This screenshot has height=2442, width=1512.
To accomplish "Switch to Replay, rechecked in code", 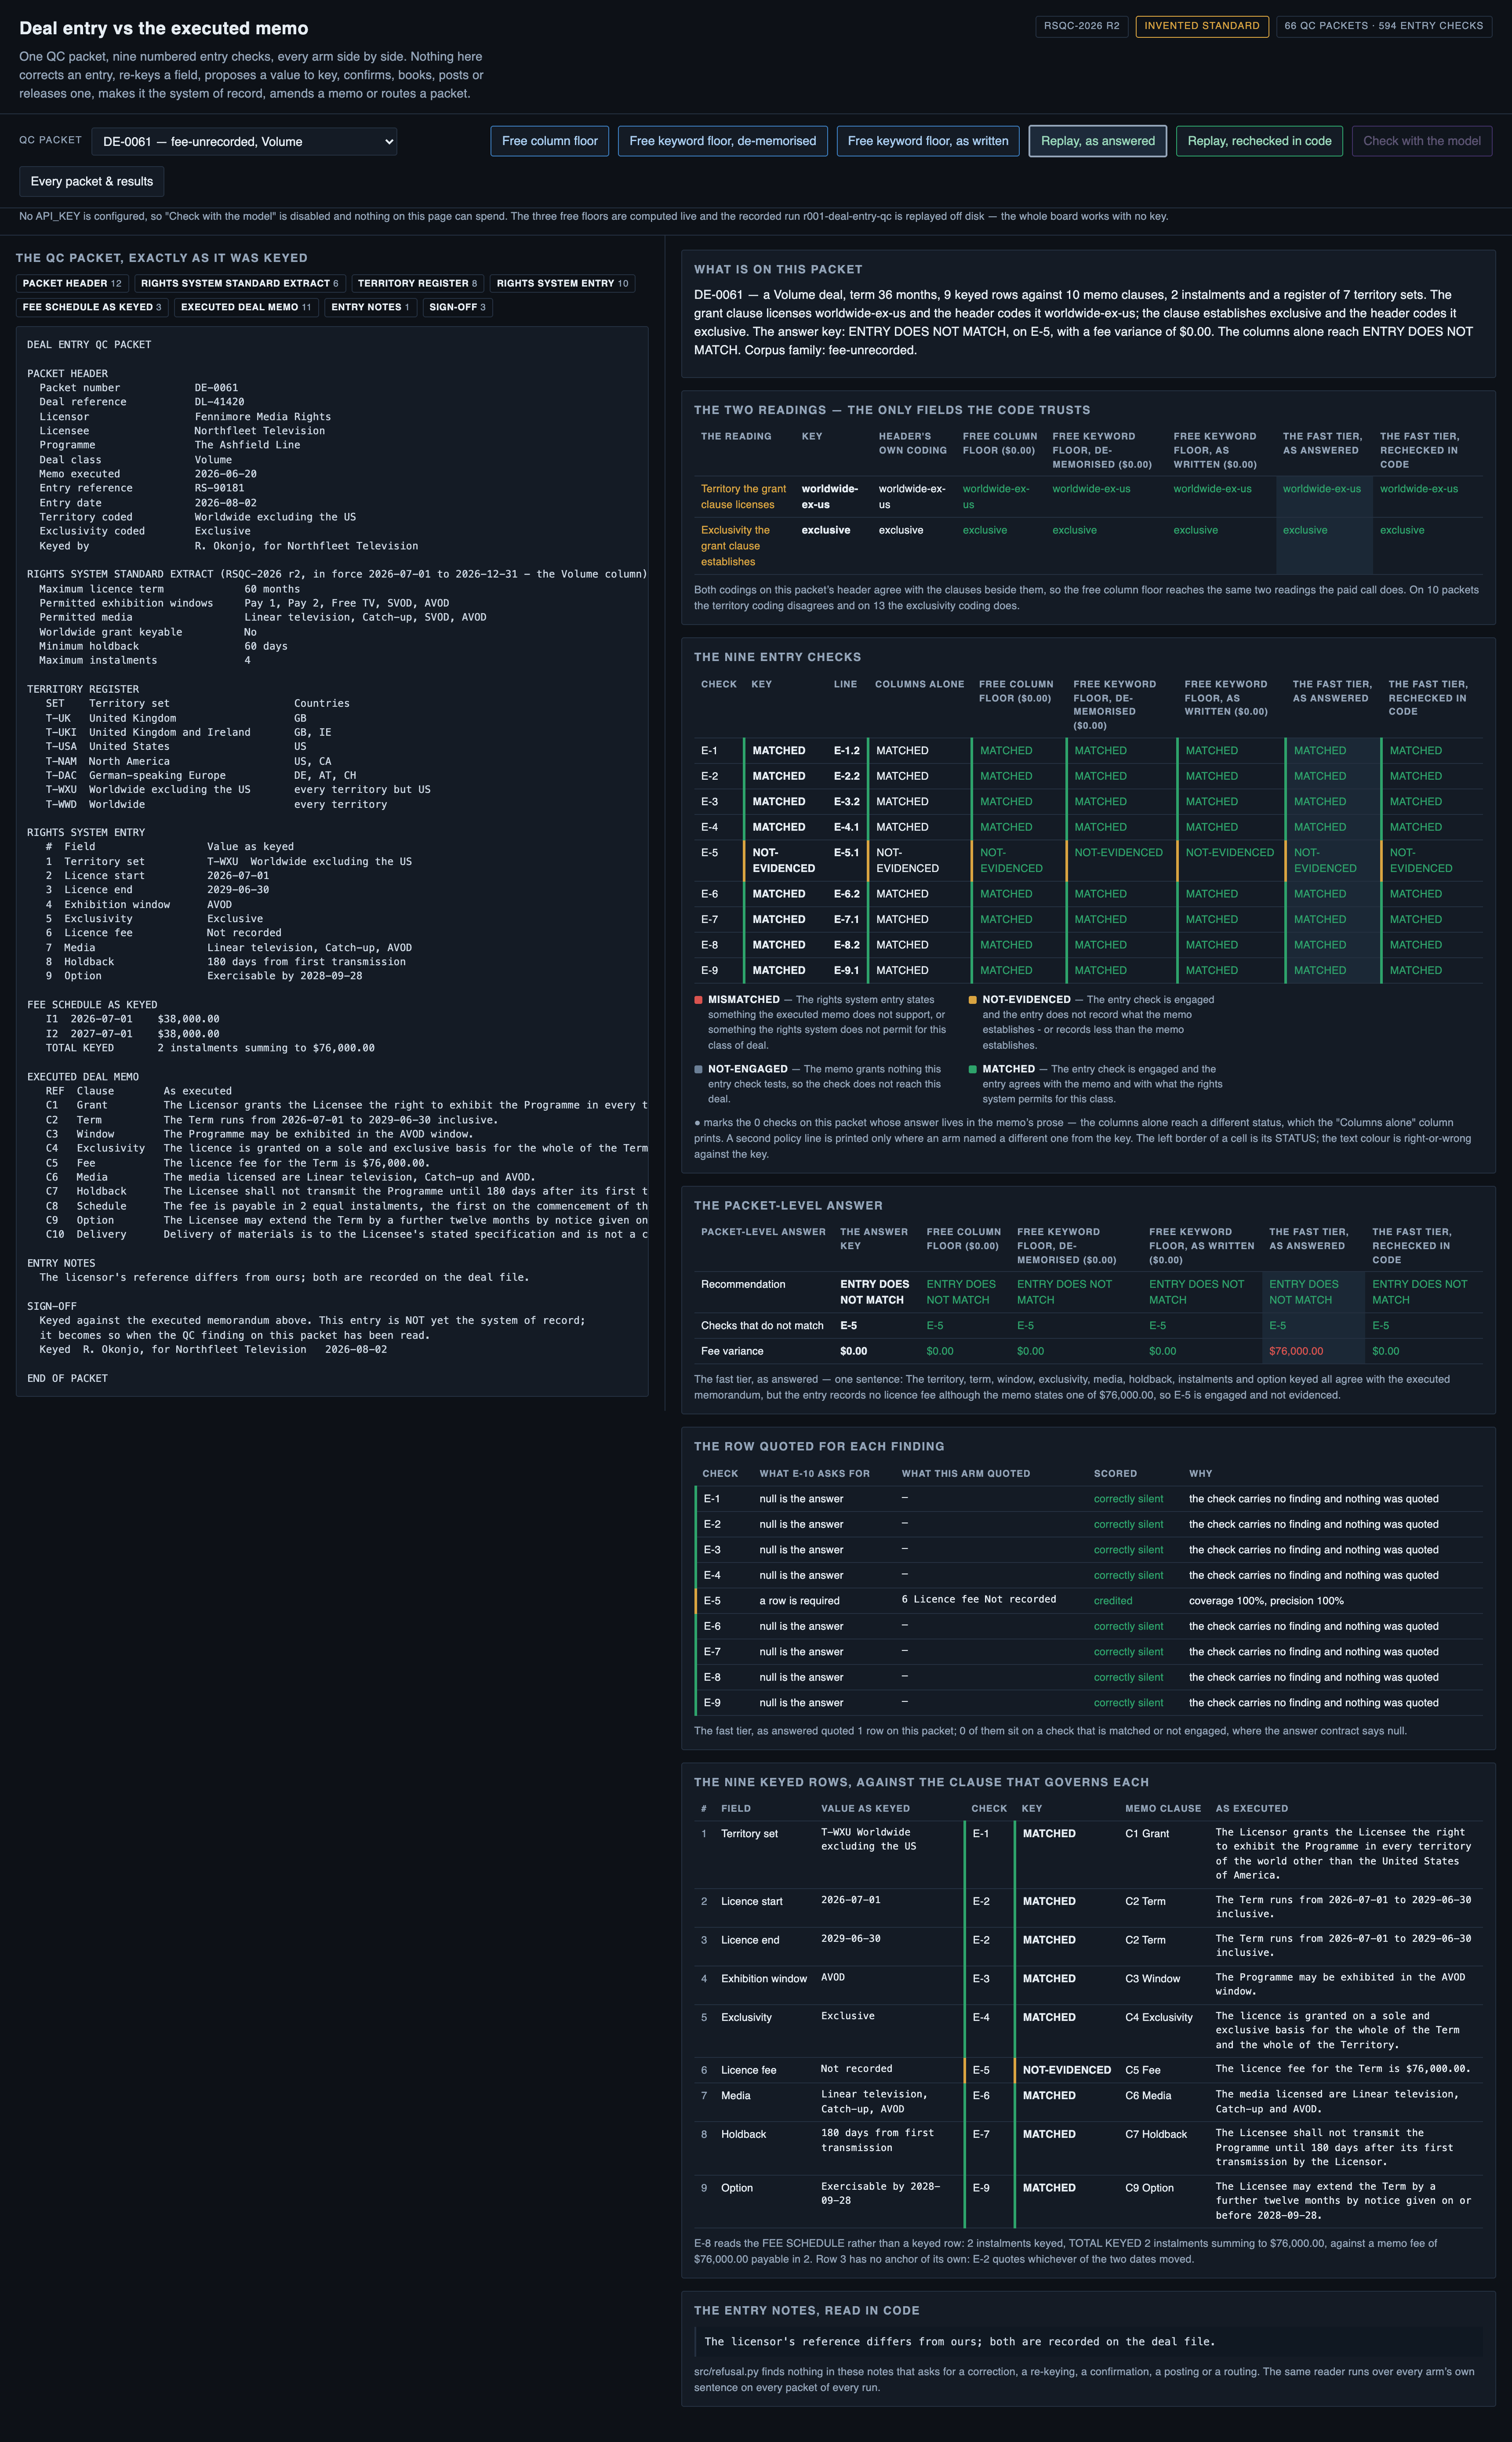I will tap(1259, 141).
